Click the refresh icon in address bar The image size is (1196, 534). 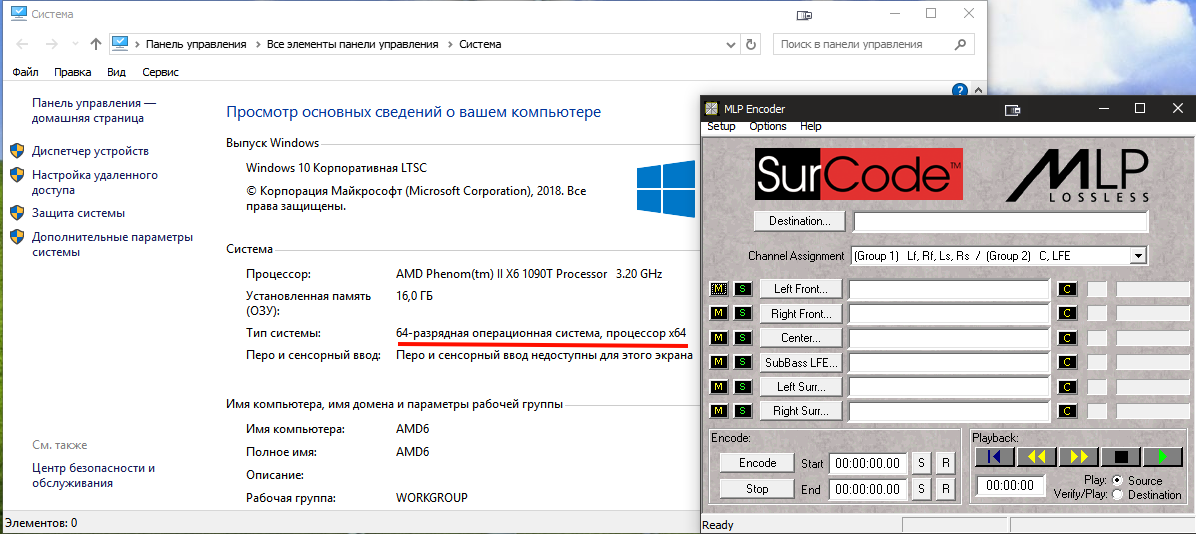click(x=751, y=44)
